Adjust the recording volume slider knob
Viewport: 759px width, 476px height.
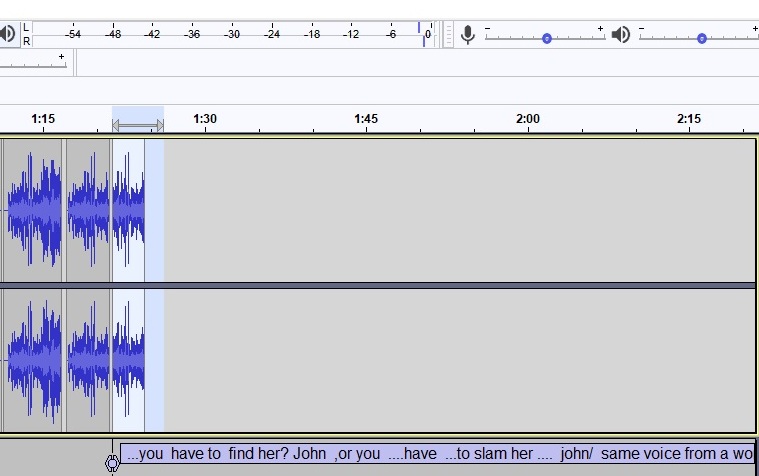pos(547,38)
